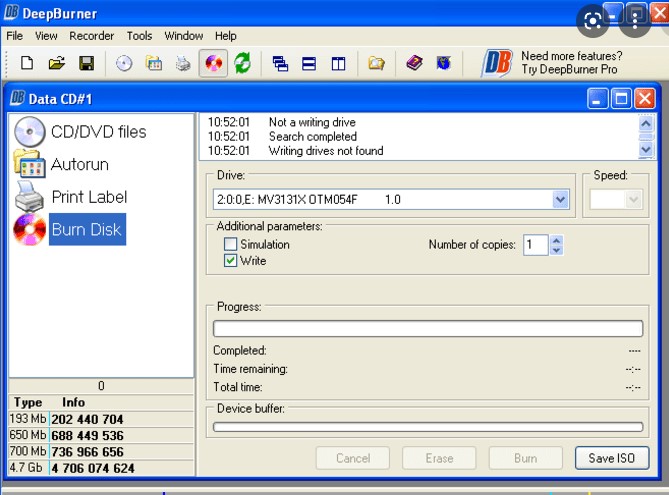The height and width of the screenshot is (495, 669).
Task: Tile windows vertically using the toolbar icon
Action: coord(338,64)
